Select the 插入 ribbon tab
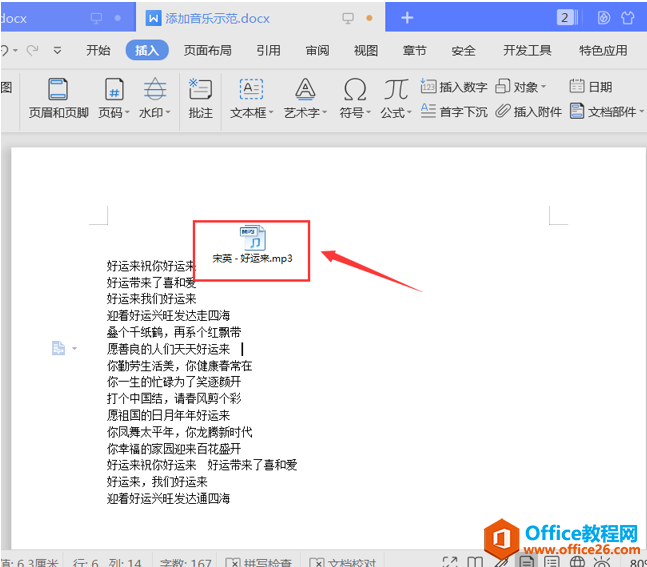Image resolution: width=647 pixels, height=567 pixels. [x=147, y=50]
